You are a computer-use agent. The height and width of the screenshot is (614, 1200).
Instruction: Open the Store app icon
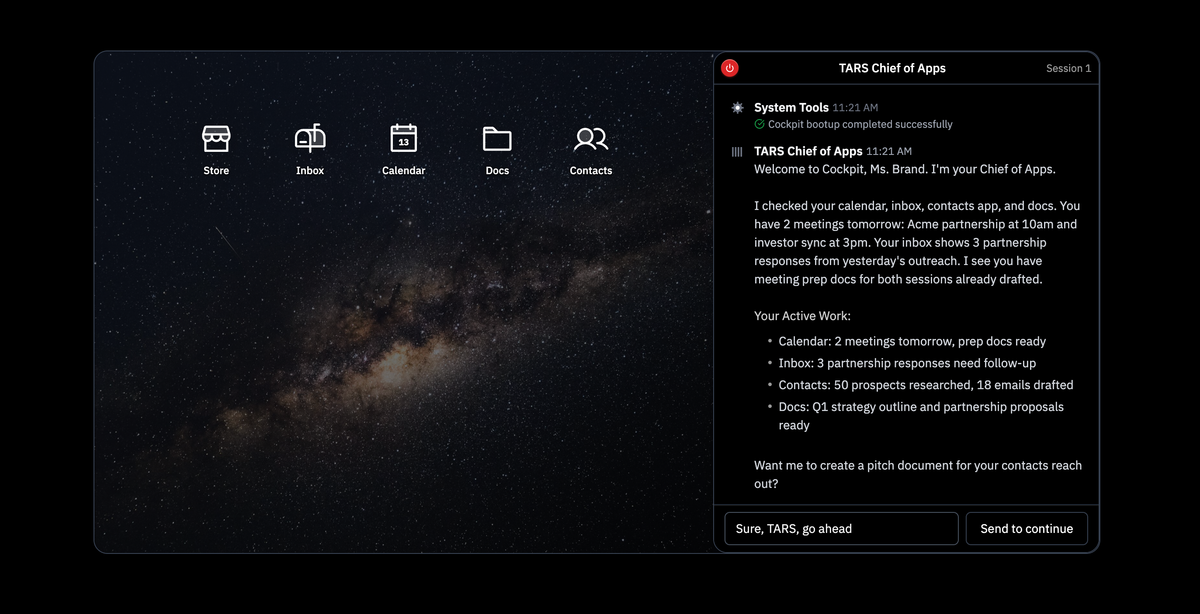[x=216, y=139]
